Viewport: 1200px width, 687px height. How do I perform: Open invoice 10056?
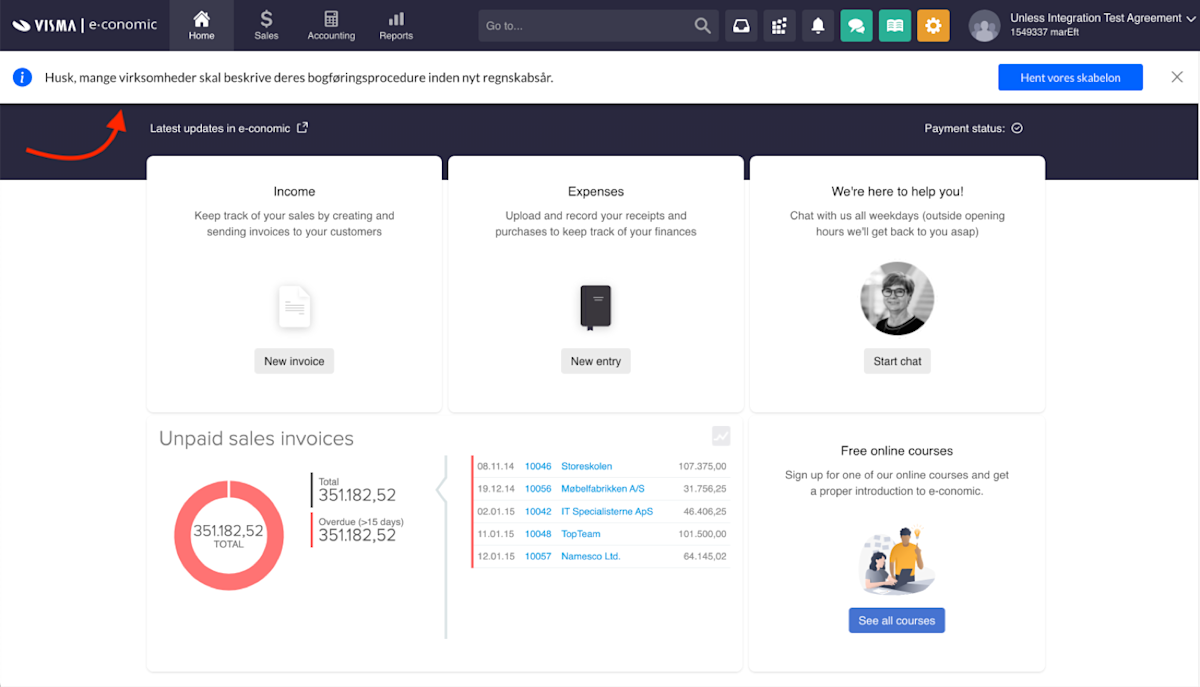pos(538,489)
